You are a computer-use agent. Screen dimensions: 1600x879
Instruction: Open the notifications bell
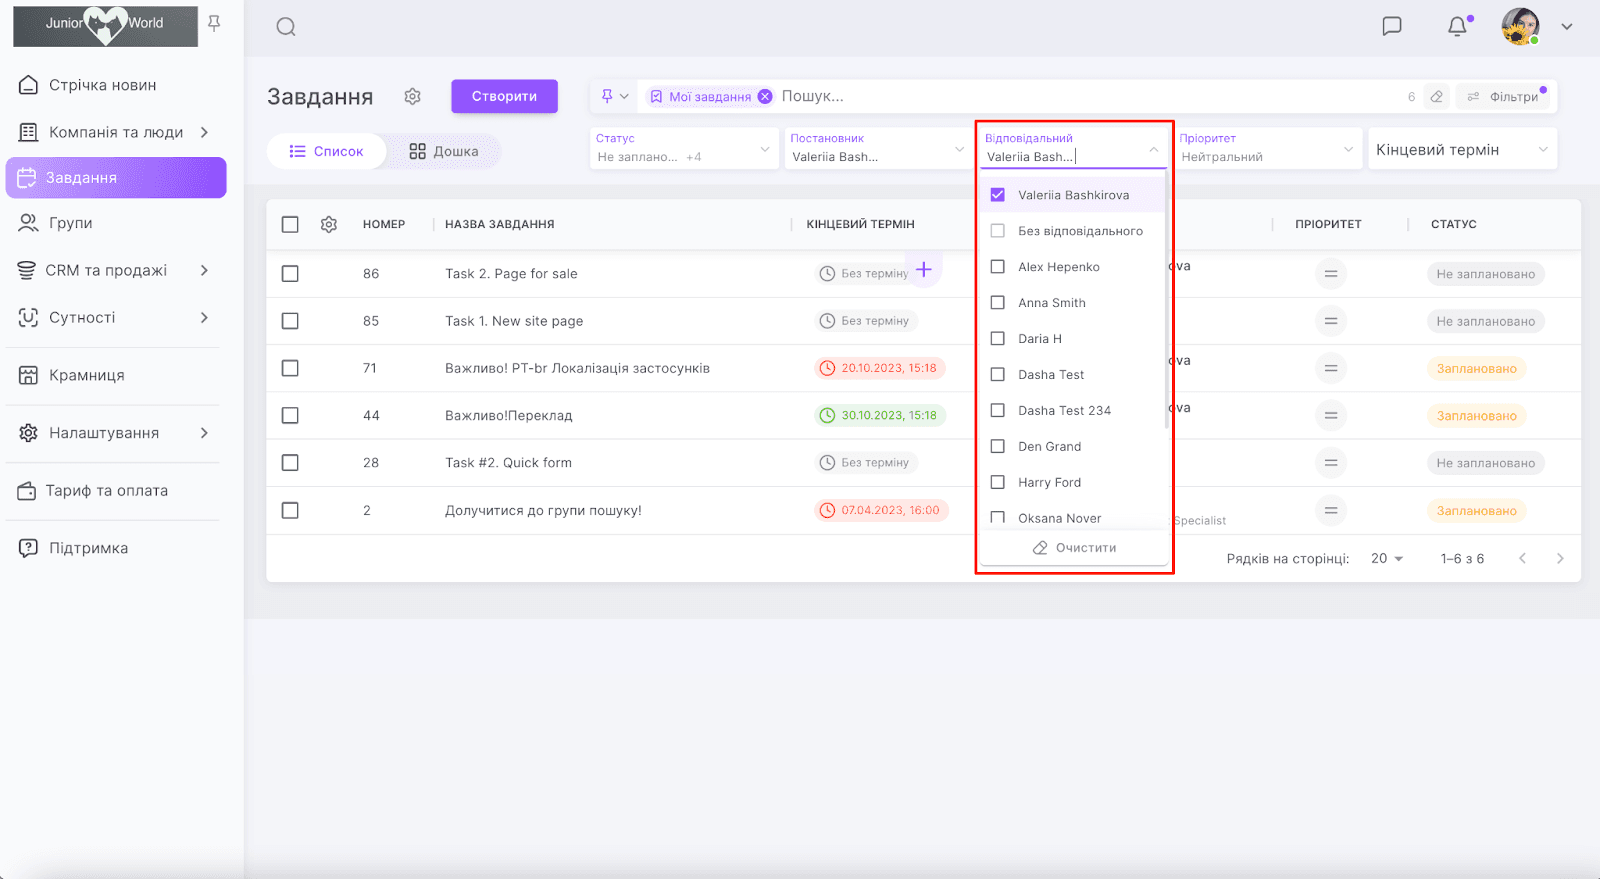click(x=1457, y=27)
